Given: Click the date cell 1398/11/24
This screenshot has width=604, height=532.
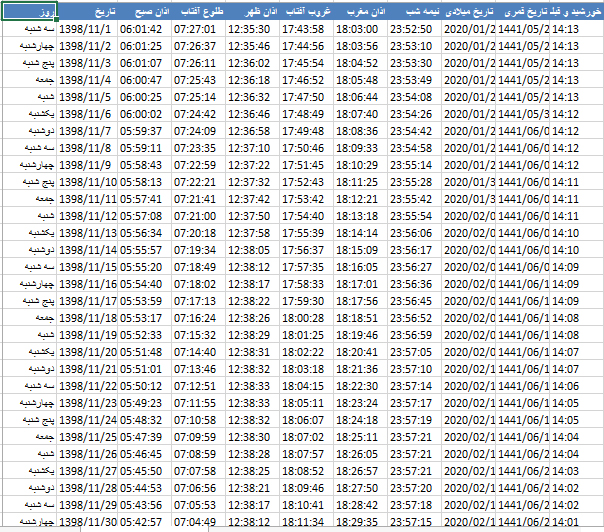Looking at the screenshot, I should [87, 420].
